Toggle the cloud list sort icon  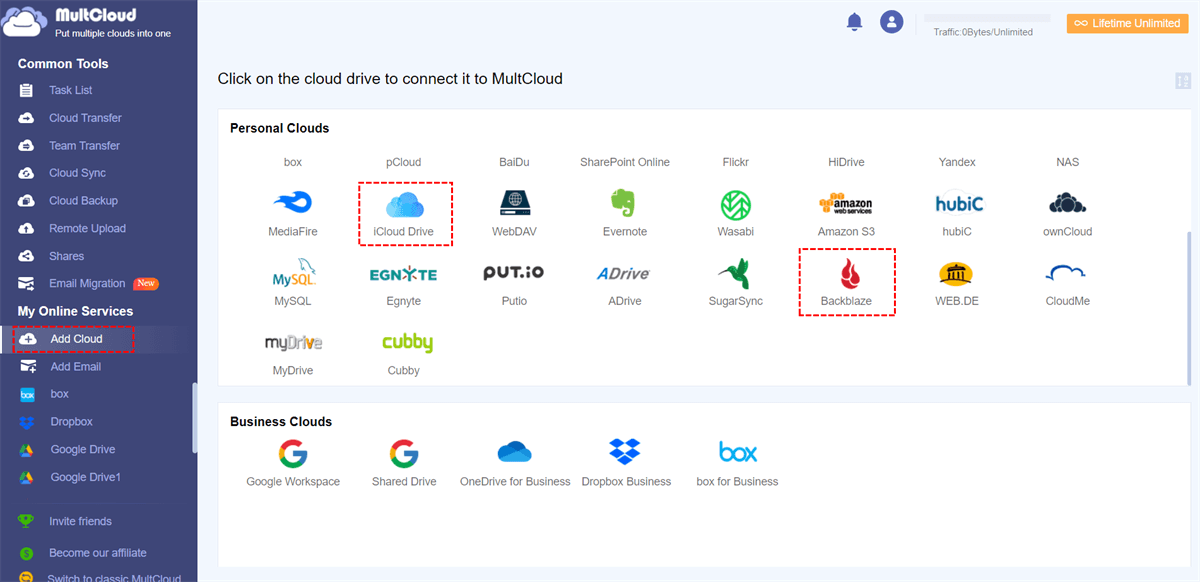pos(1183,82)
